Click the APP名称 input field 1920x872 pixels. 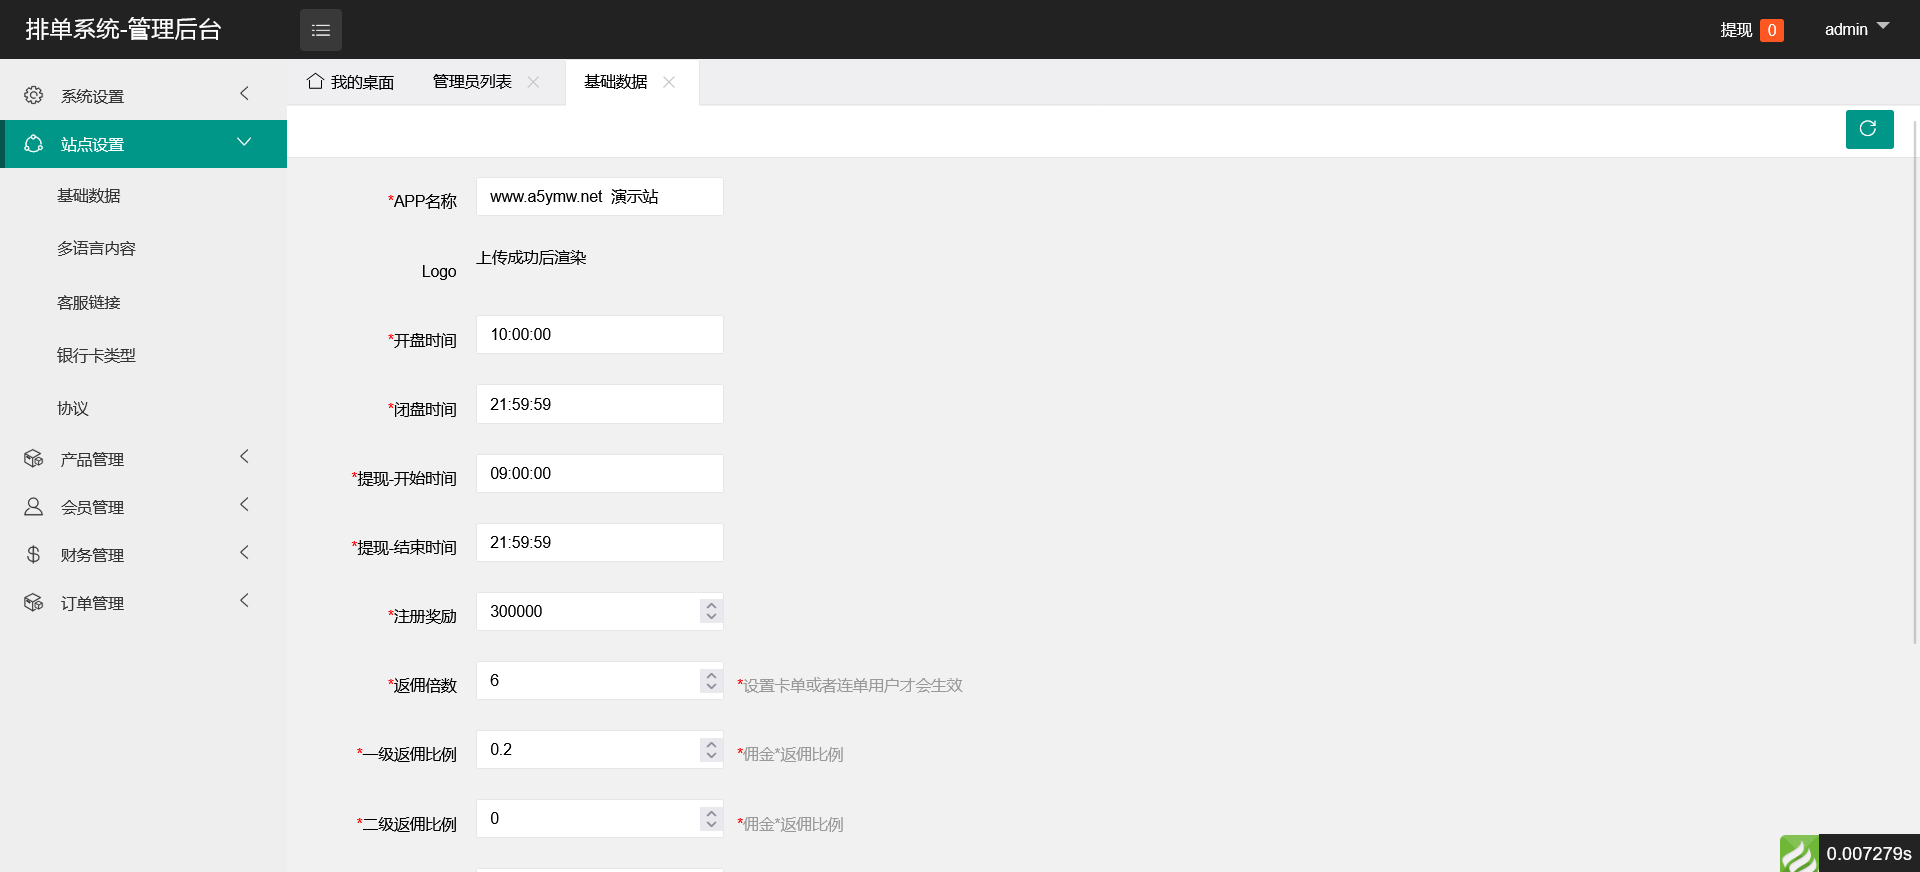(x=599, y=197)
